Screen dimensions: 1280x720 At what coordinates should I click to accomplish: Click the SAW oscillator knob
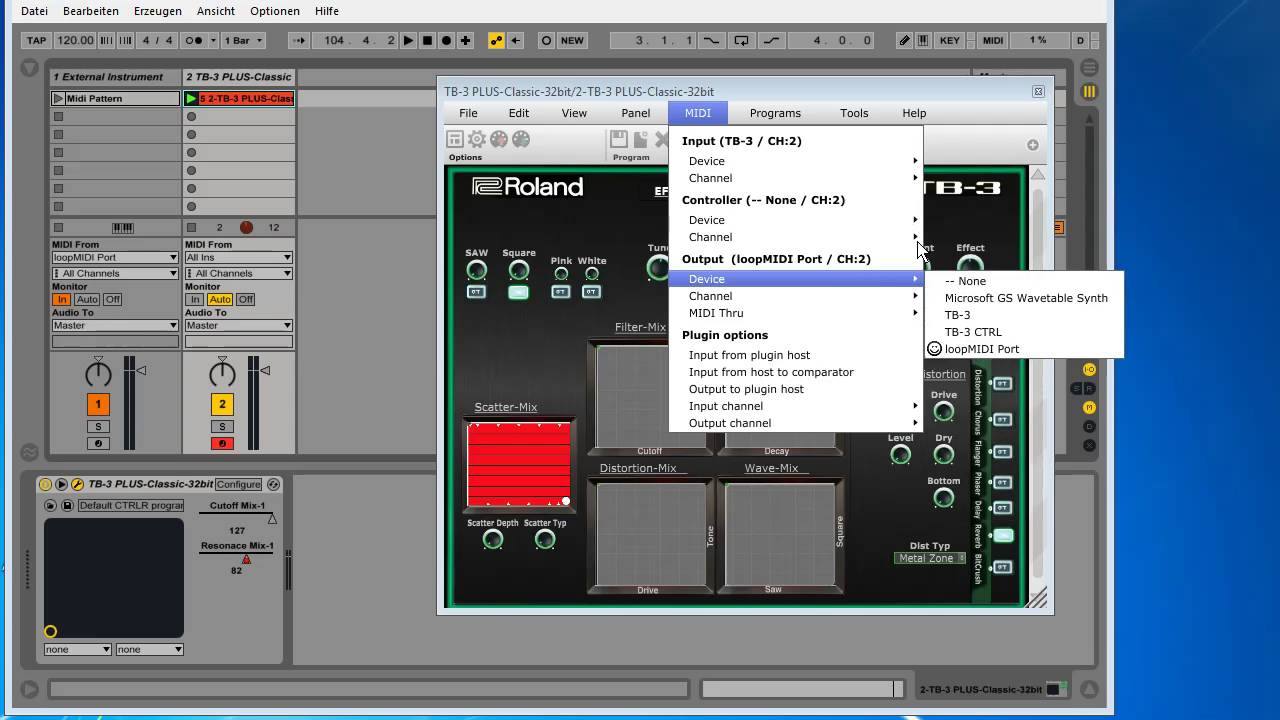click(x=477, y=271)
